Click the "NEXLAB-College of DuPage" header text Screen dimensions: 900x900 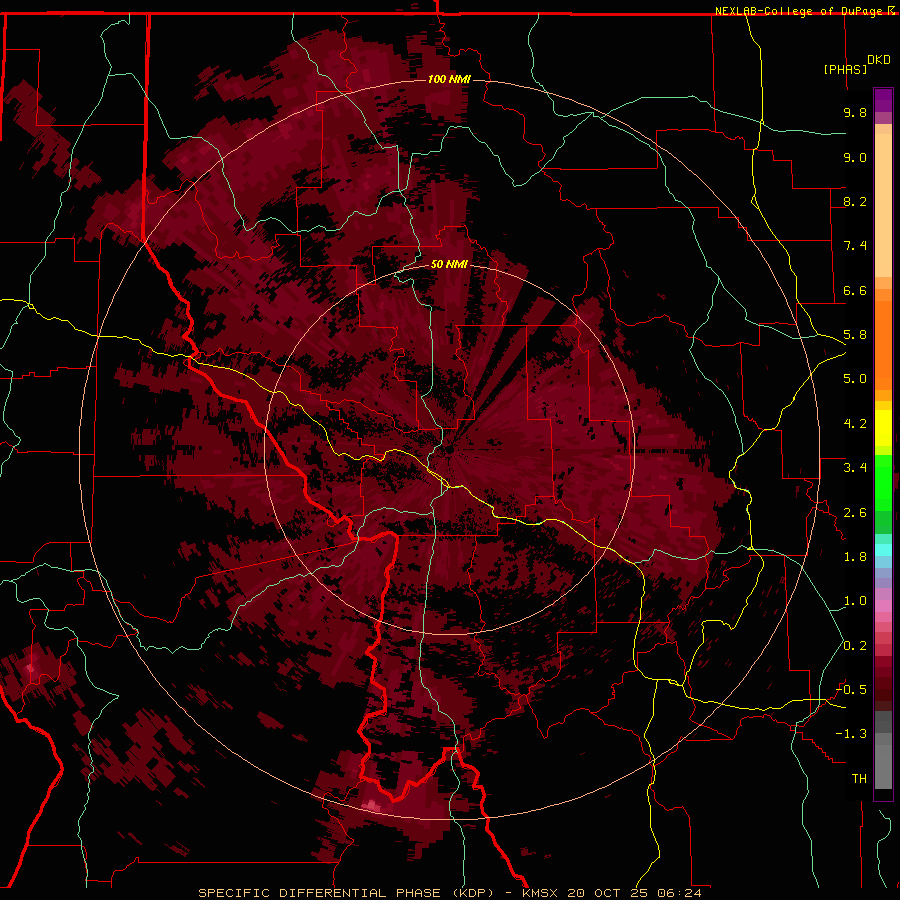[798, 11]
